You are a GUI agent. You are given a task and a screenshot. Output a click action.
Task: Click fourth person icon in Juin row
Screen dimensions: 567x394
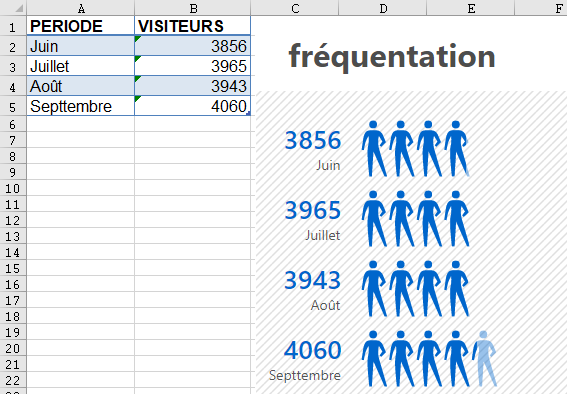click(457, 149)
